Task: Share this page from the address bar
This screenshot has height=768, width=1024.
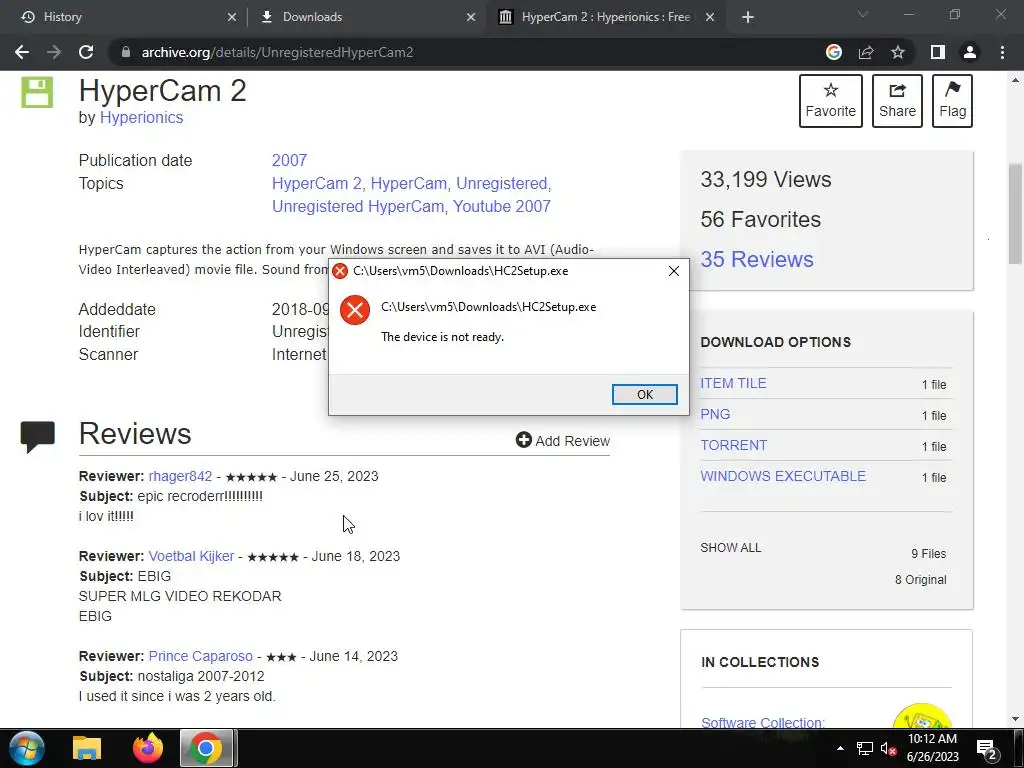Action: coord(866,52)
